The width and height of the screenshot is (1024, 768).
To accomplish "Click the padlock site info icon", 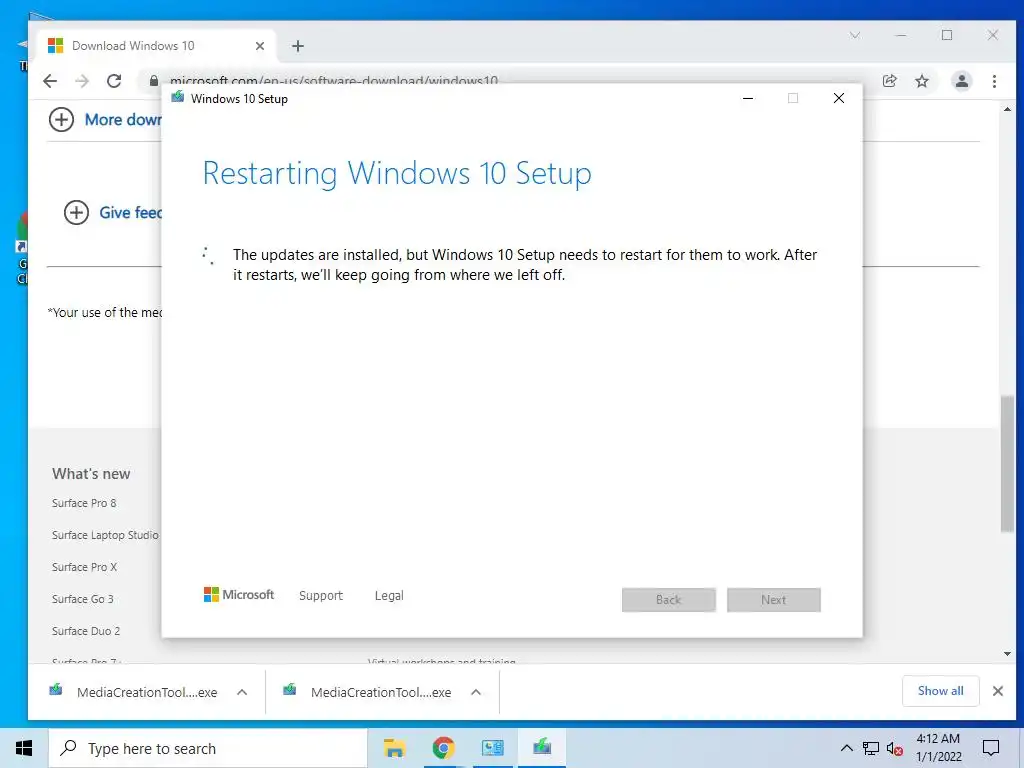I will 153,81.
